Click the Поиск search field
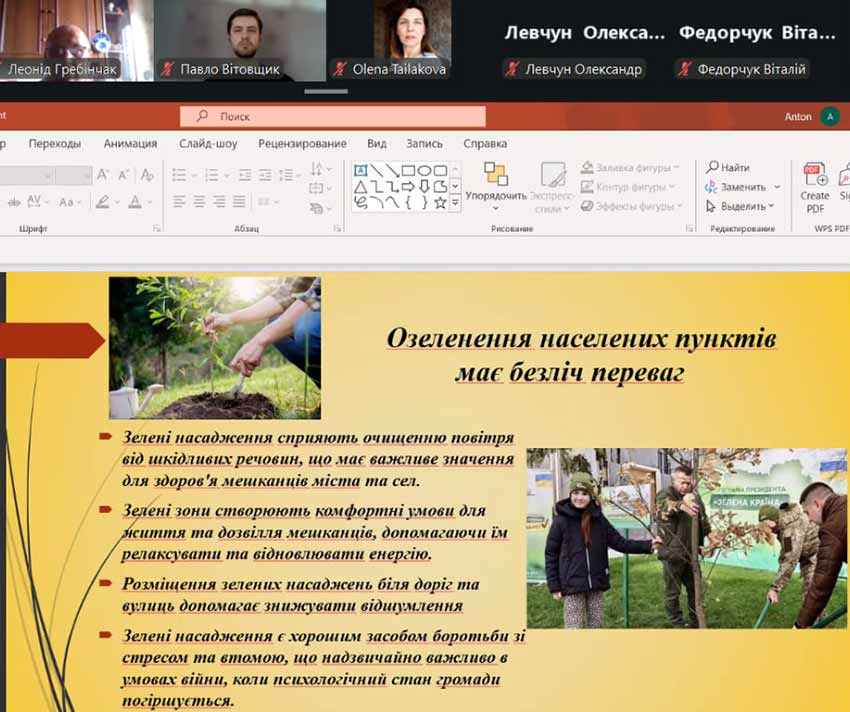Viewport: 850px width, 712px height. tap(332, 116)
